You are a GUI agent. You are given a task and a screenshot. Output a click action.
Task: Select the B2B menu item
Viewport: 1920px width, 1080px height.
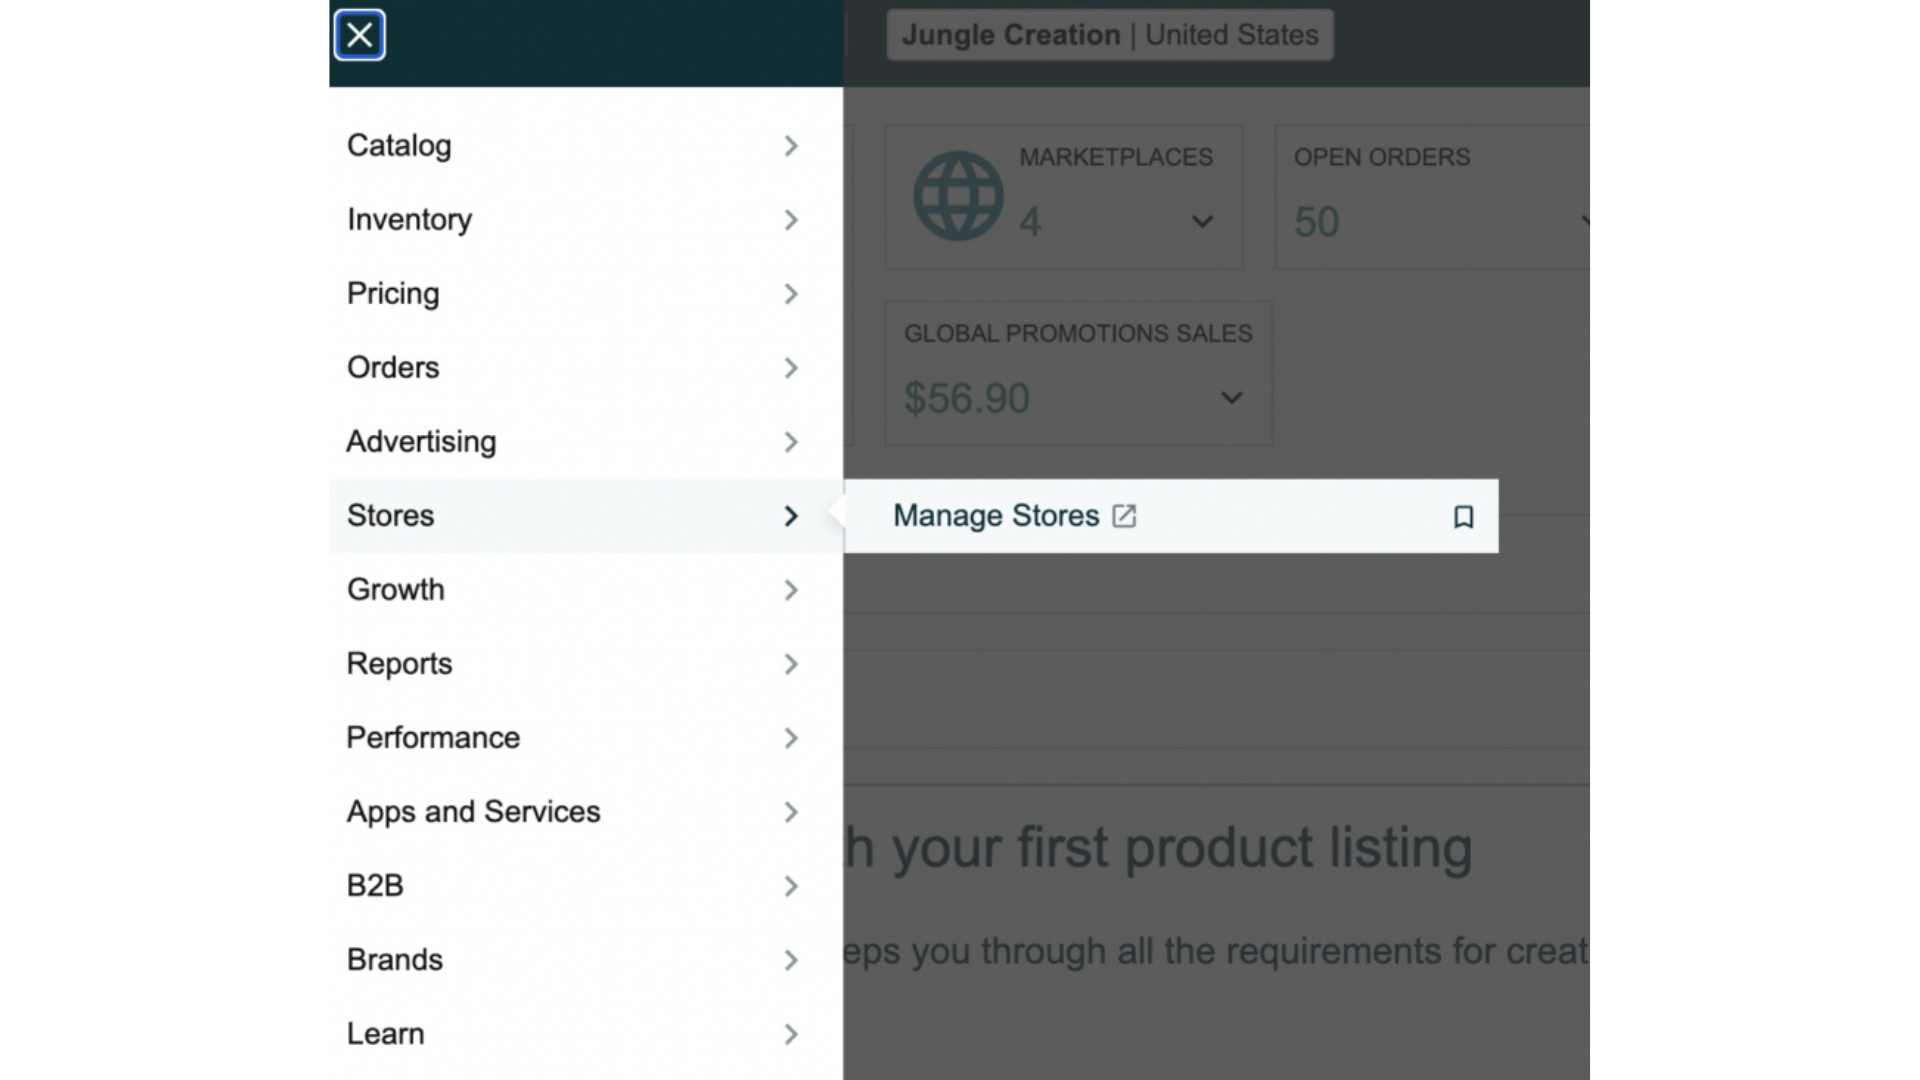(375, 886)
